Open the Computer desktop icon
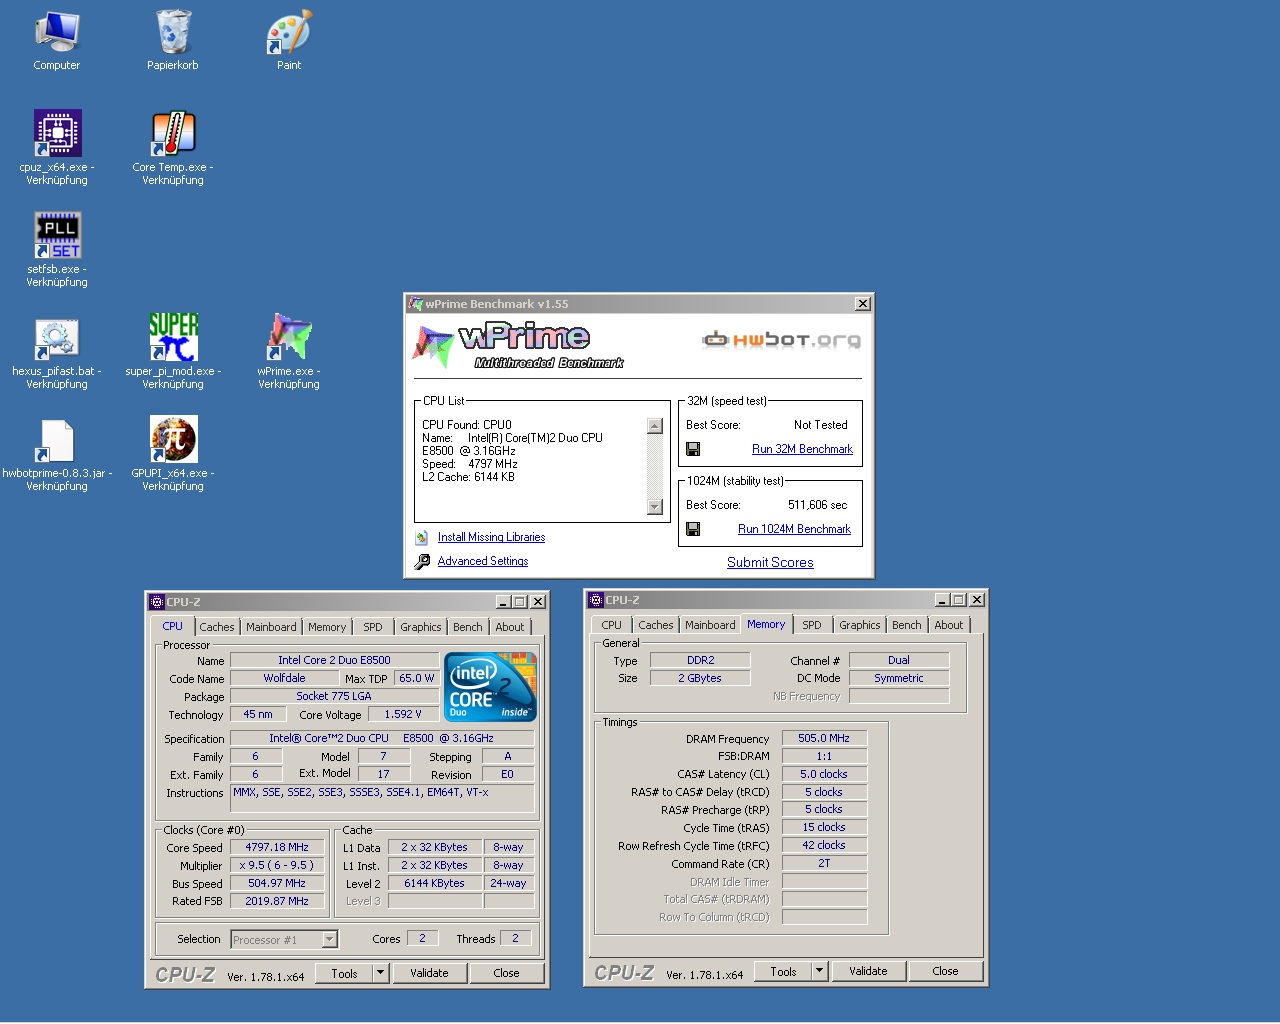Image resolution: width=1280 pixels, height=1024 pixels. (57, 32)
